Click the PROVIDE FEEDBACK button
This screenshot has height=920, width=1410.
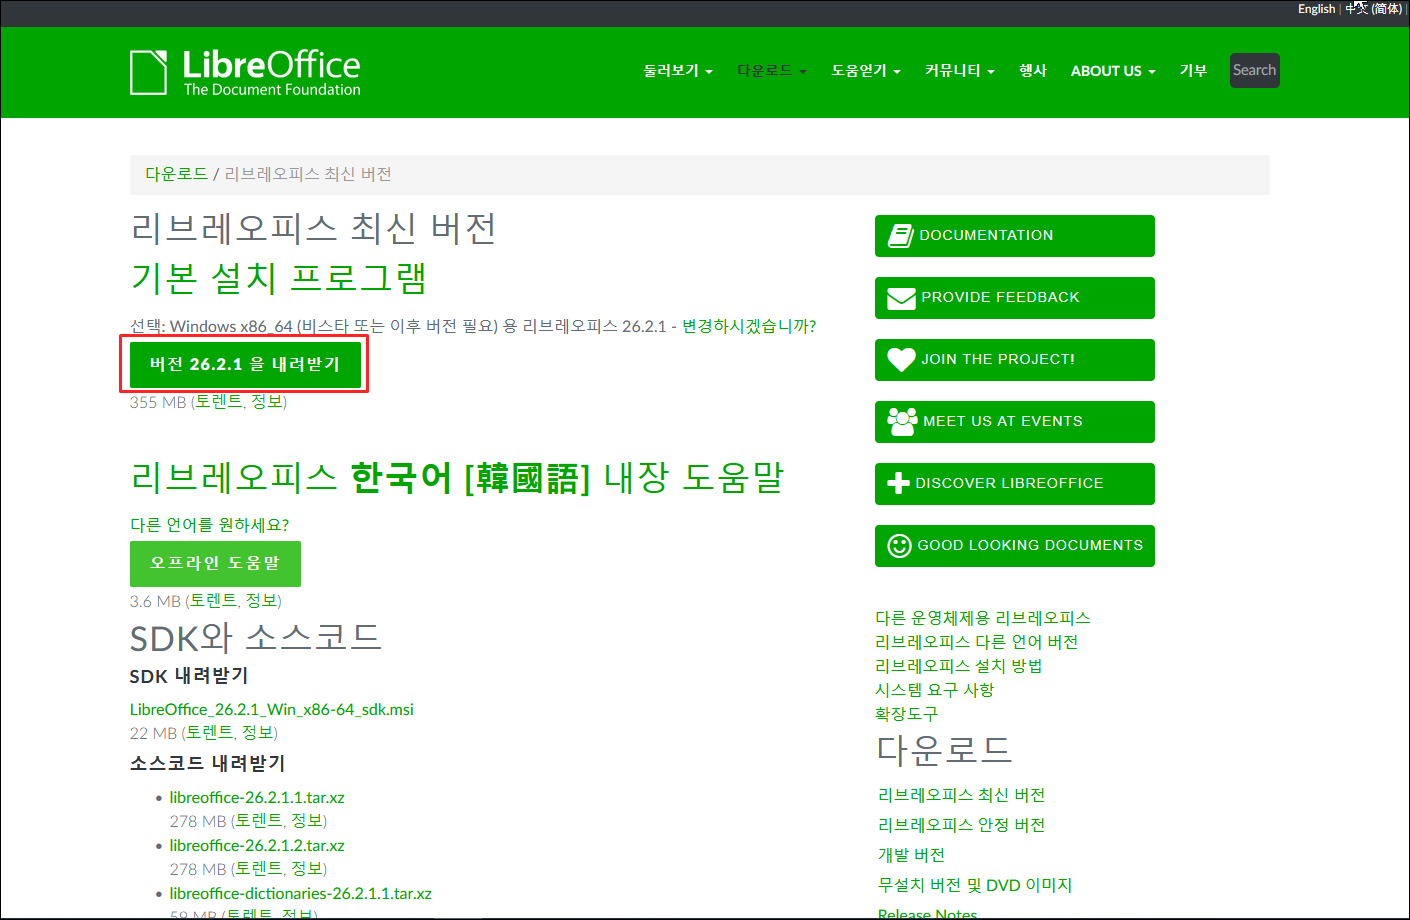point(1015,298)
